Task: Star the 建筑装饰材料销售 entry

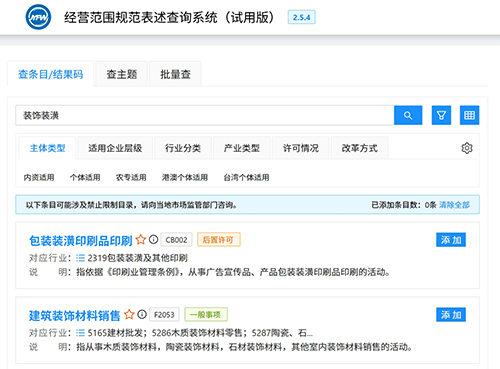Action: pyautogui.click(x=129, y=315)
